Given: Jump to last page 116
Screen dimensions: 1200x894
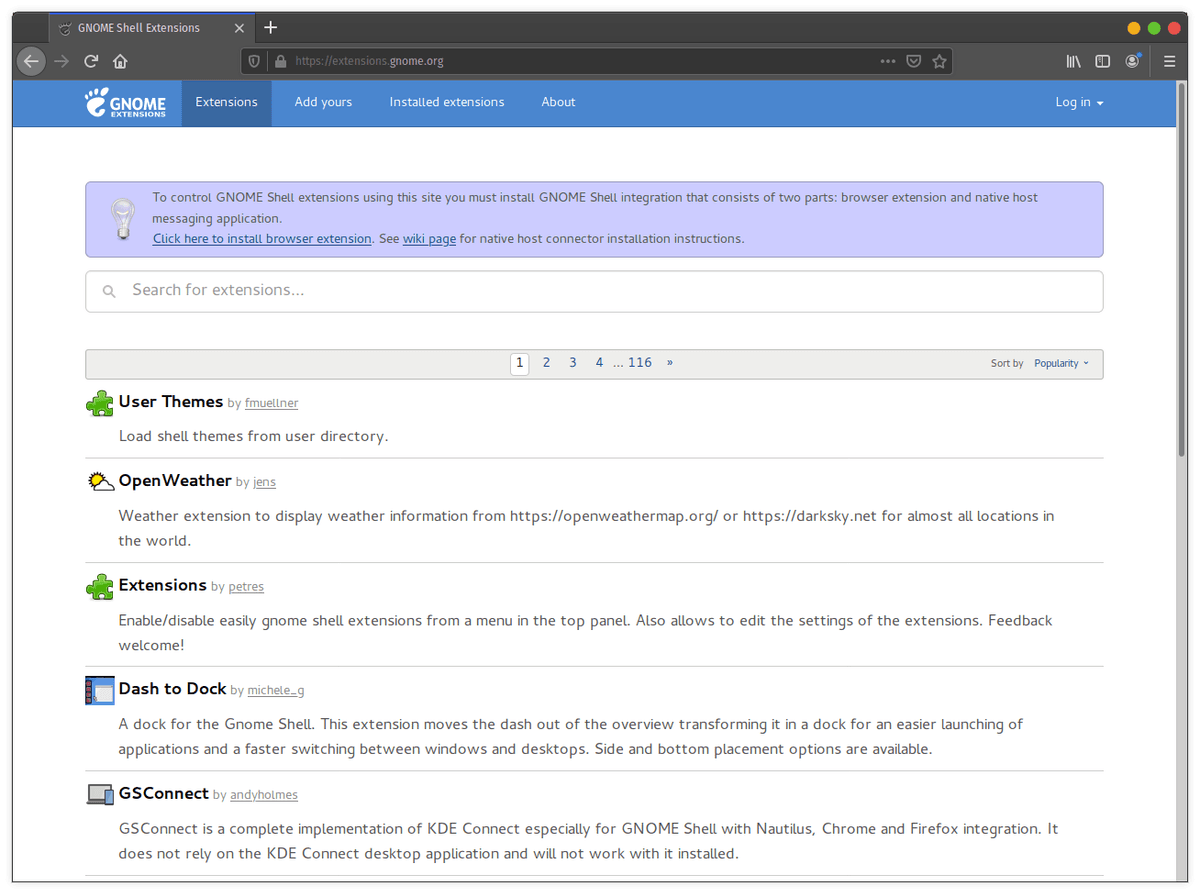Looking at the screenshot, I should (640, 363).
